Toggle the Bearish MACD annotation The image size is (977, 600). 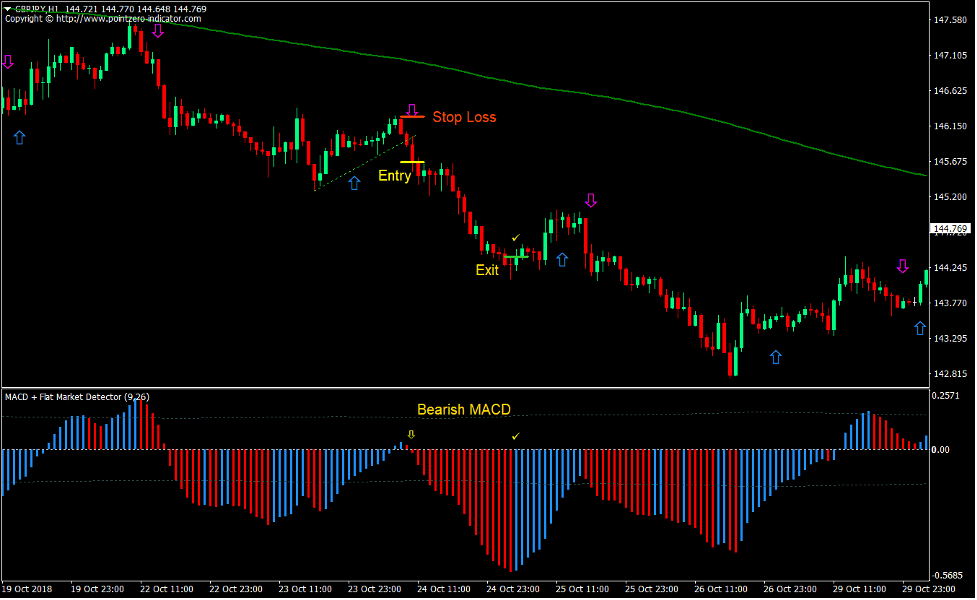tap(464, 409)
